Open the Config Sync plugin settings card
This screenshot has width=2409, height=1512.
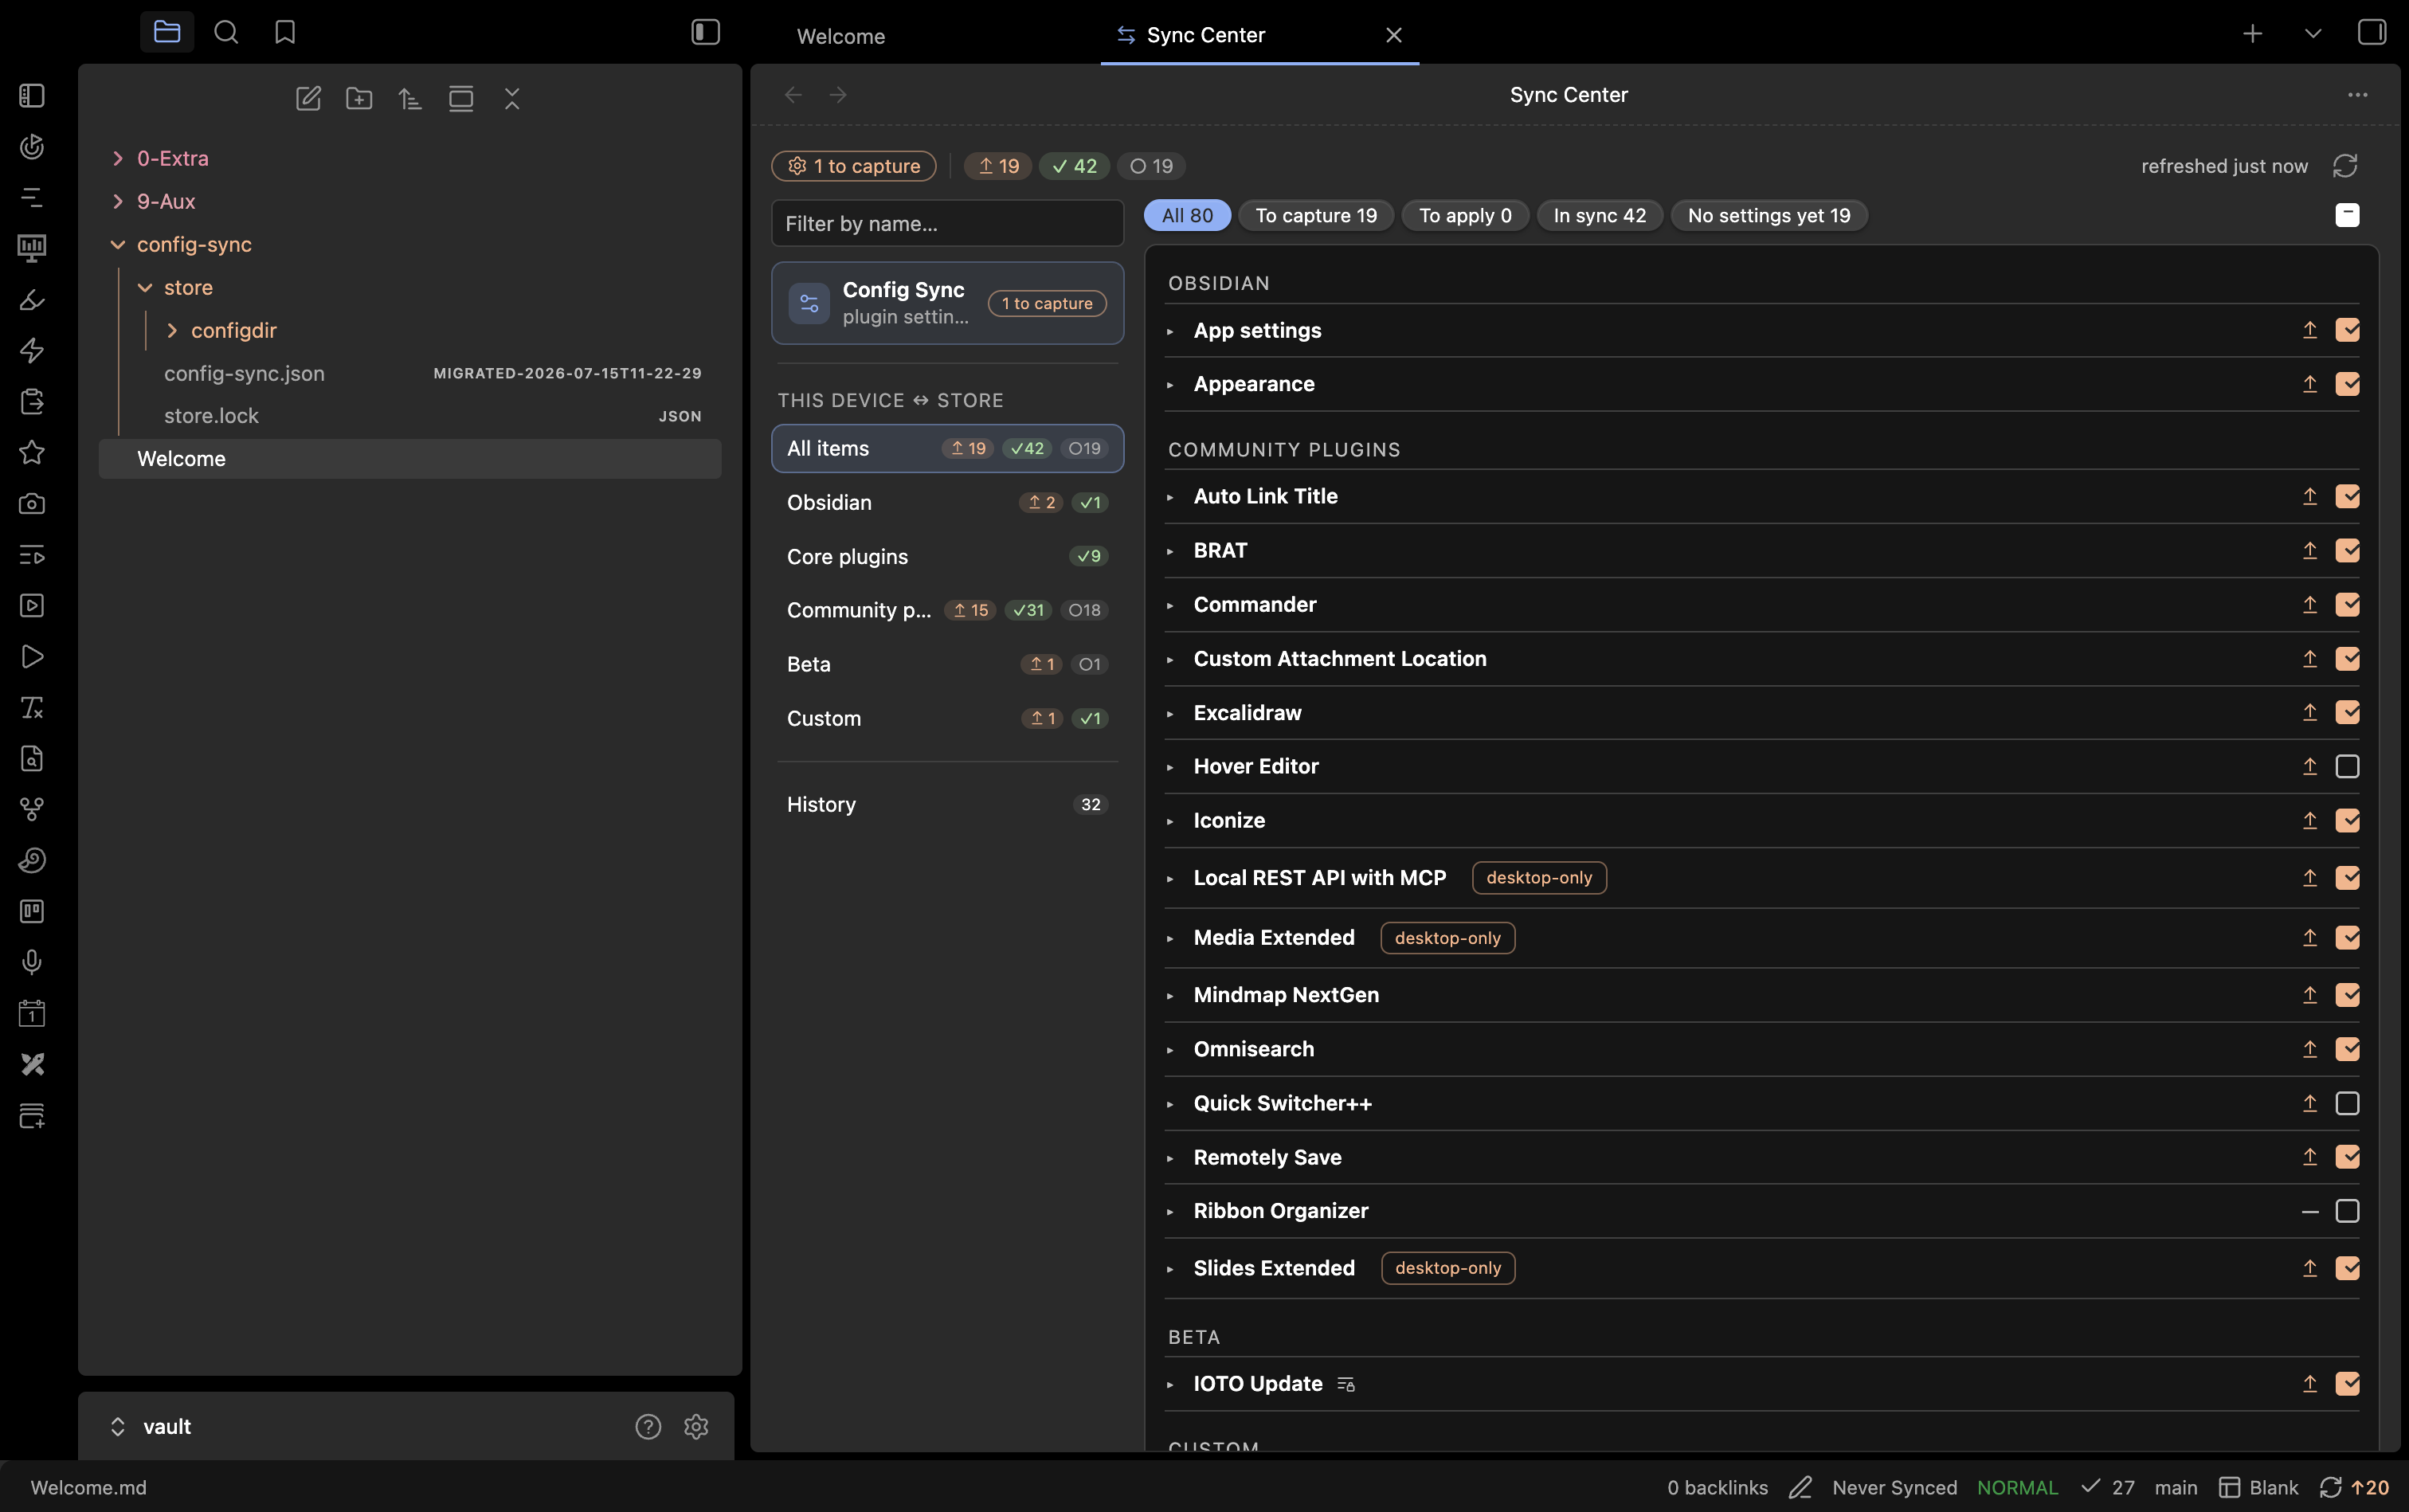(947, 303)
